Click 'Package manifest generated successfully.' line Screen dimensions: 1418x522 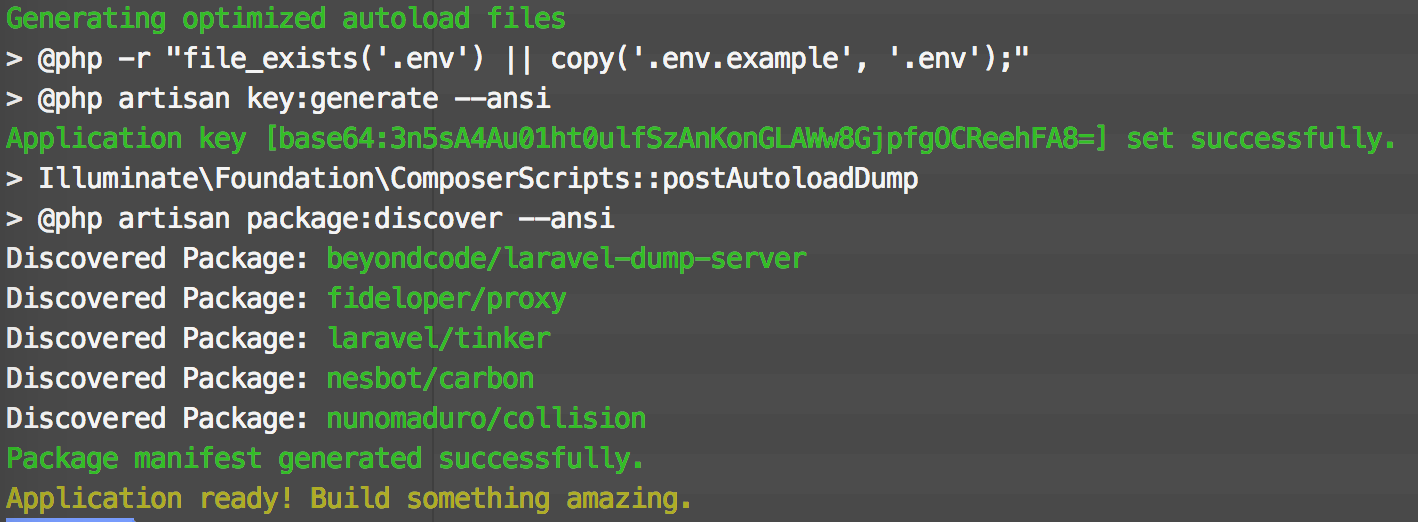(326, 459)
